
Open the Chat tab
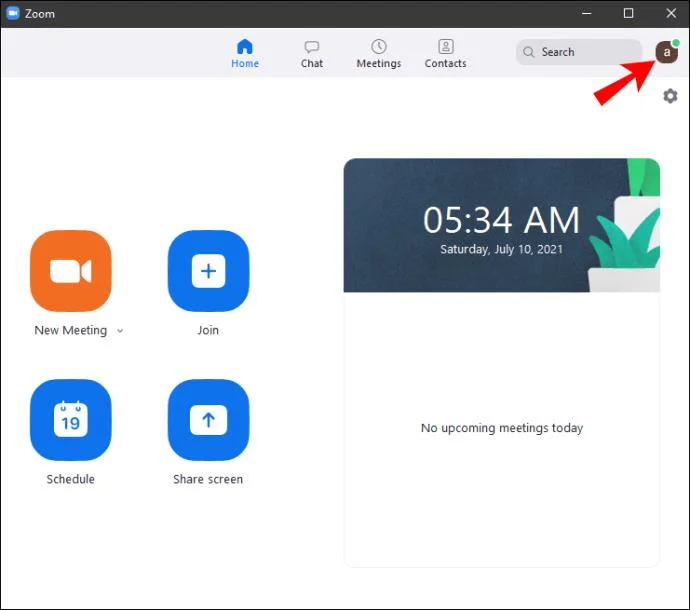312,54
